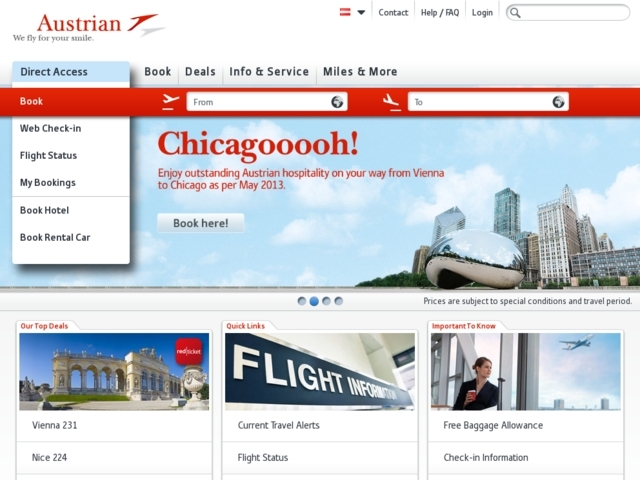This screenshot has width=640, height=480.
Task: Click the search magnifier icon
Action: click(x=515, y=13)
